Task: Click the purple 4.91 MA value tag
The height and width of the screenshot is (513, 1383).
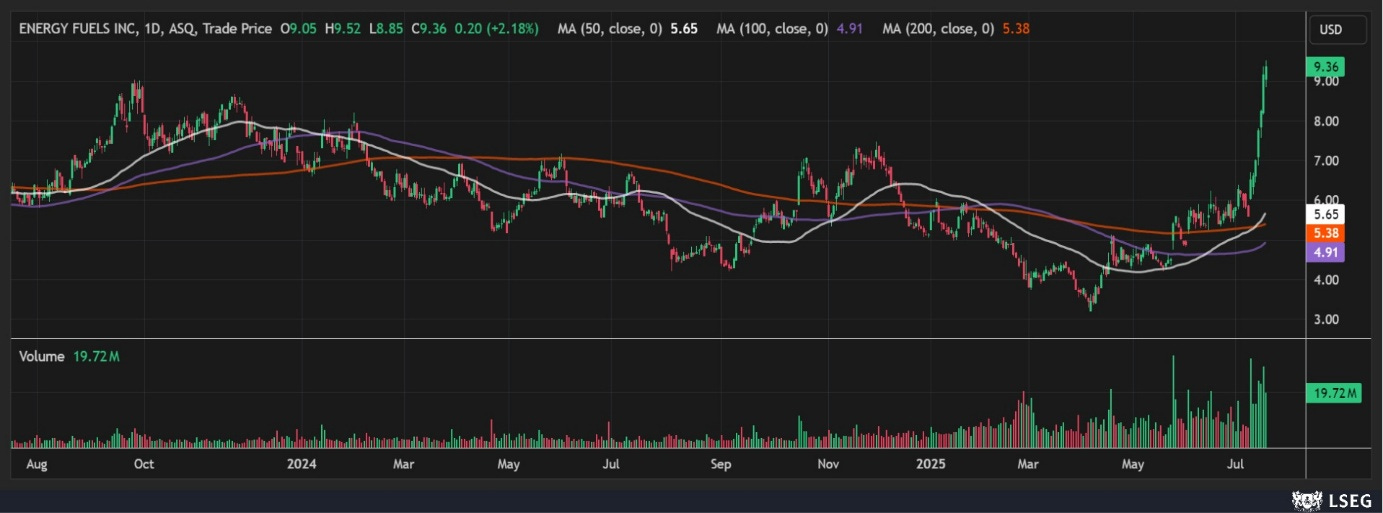Action: pyautogui.click(x=1327, y=253)
